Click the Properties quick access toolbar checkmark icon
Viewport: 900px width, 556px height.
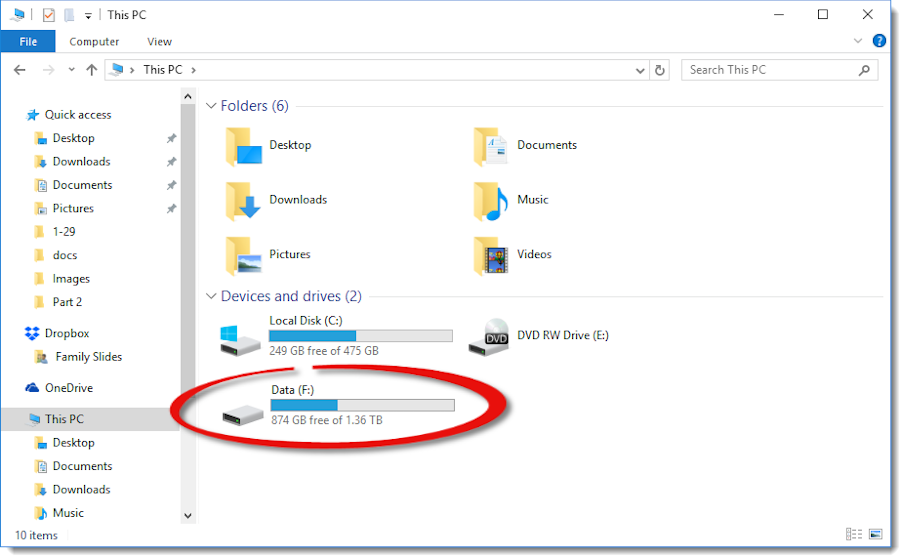tap(49, 15)
